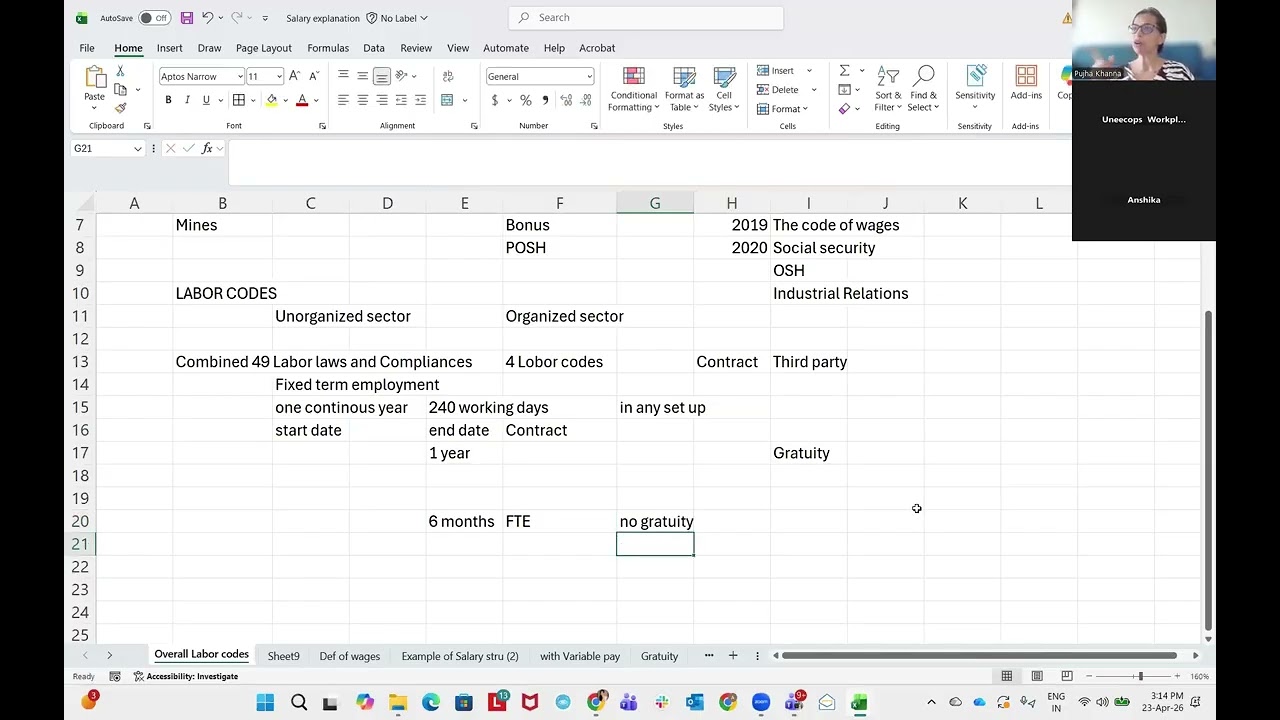Screen dimensions: 1280x720
Task: Click the Merge & Center icon
Action: [x=447, y=100]
